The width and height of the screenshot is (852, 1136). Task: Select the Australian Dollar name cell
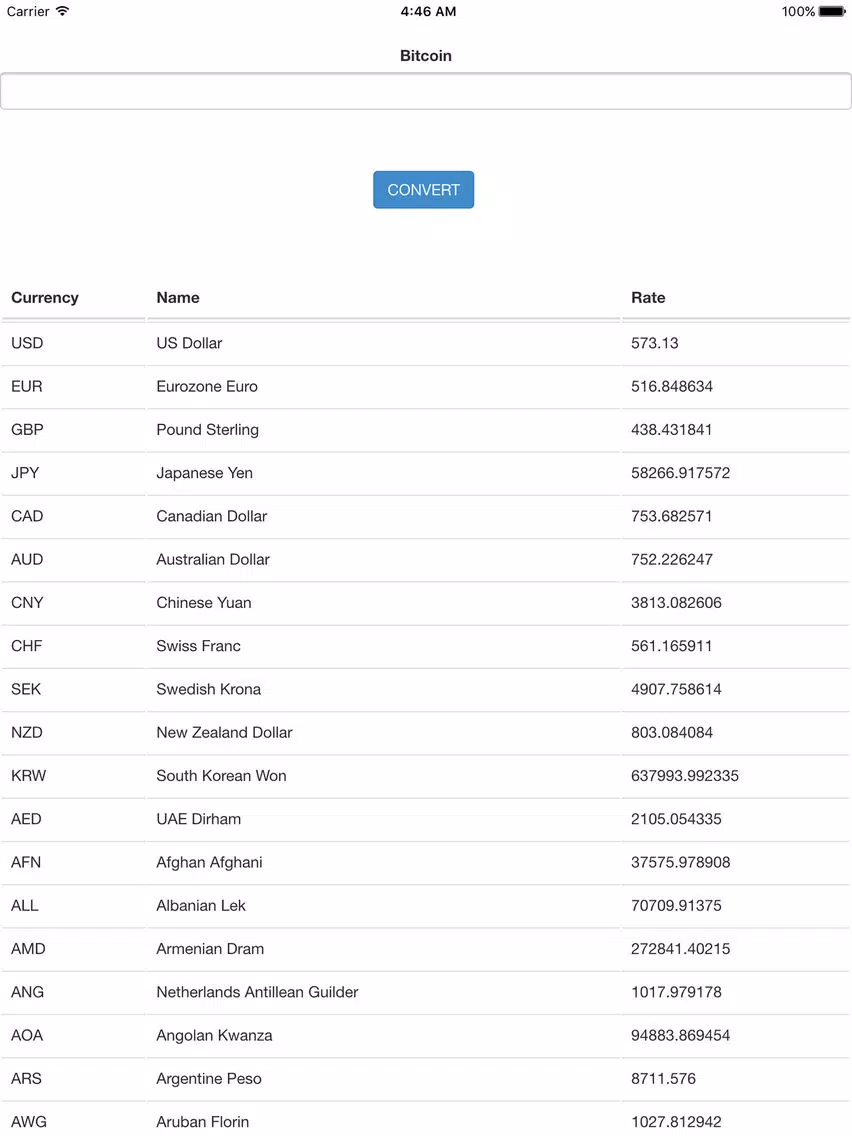pyautogui.click(x=213, y=559)
